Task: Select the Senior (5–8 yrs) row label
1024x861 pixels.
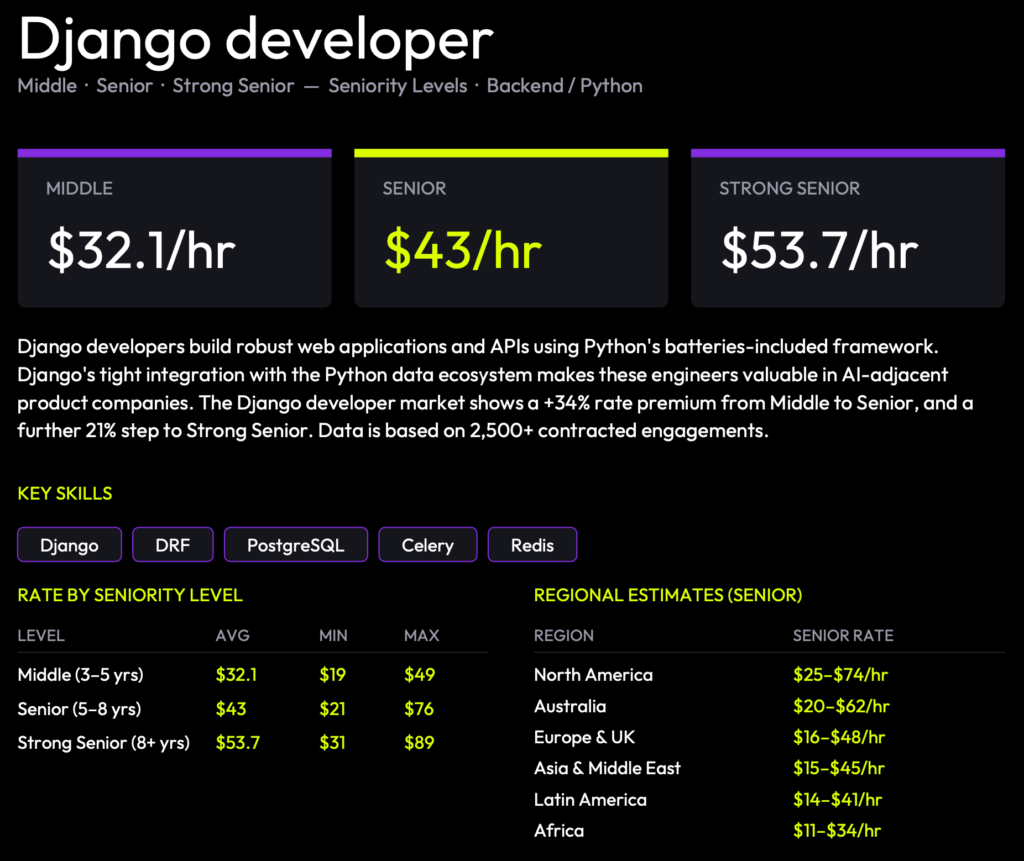Action: coord(79,709)
